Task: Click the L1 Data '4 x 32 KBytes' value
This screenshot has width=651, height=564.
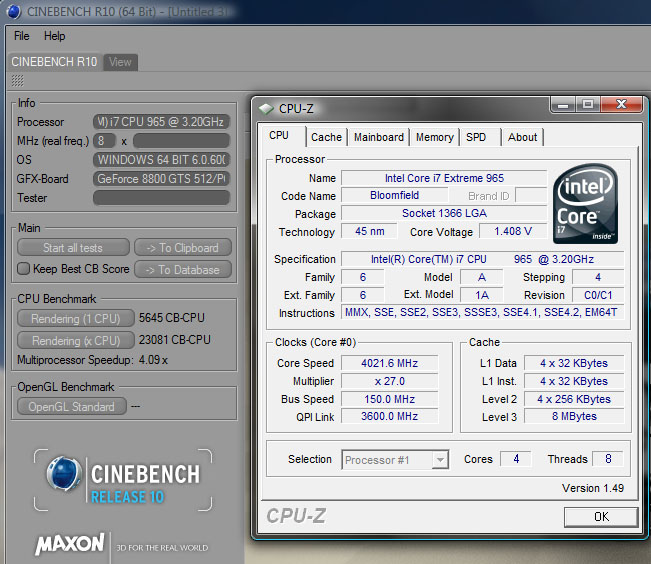Action: (574, 363)
